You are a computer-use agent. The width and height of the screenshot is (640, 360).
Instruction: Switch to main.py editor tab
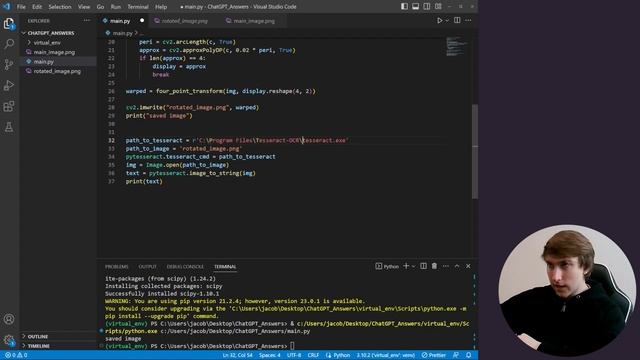coord(123,21)
